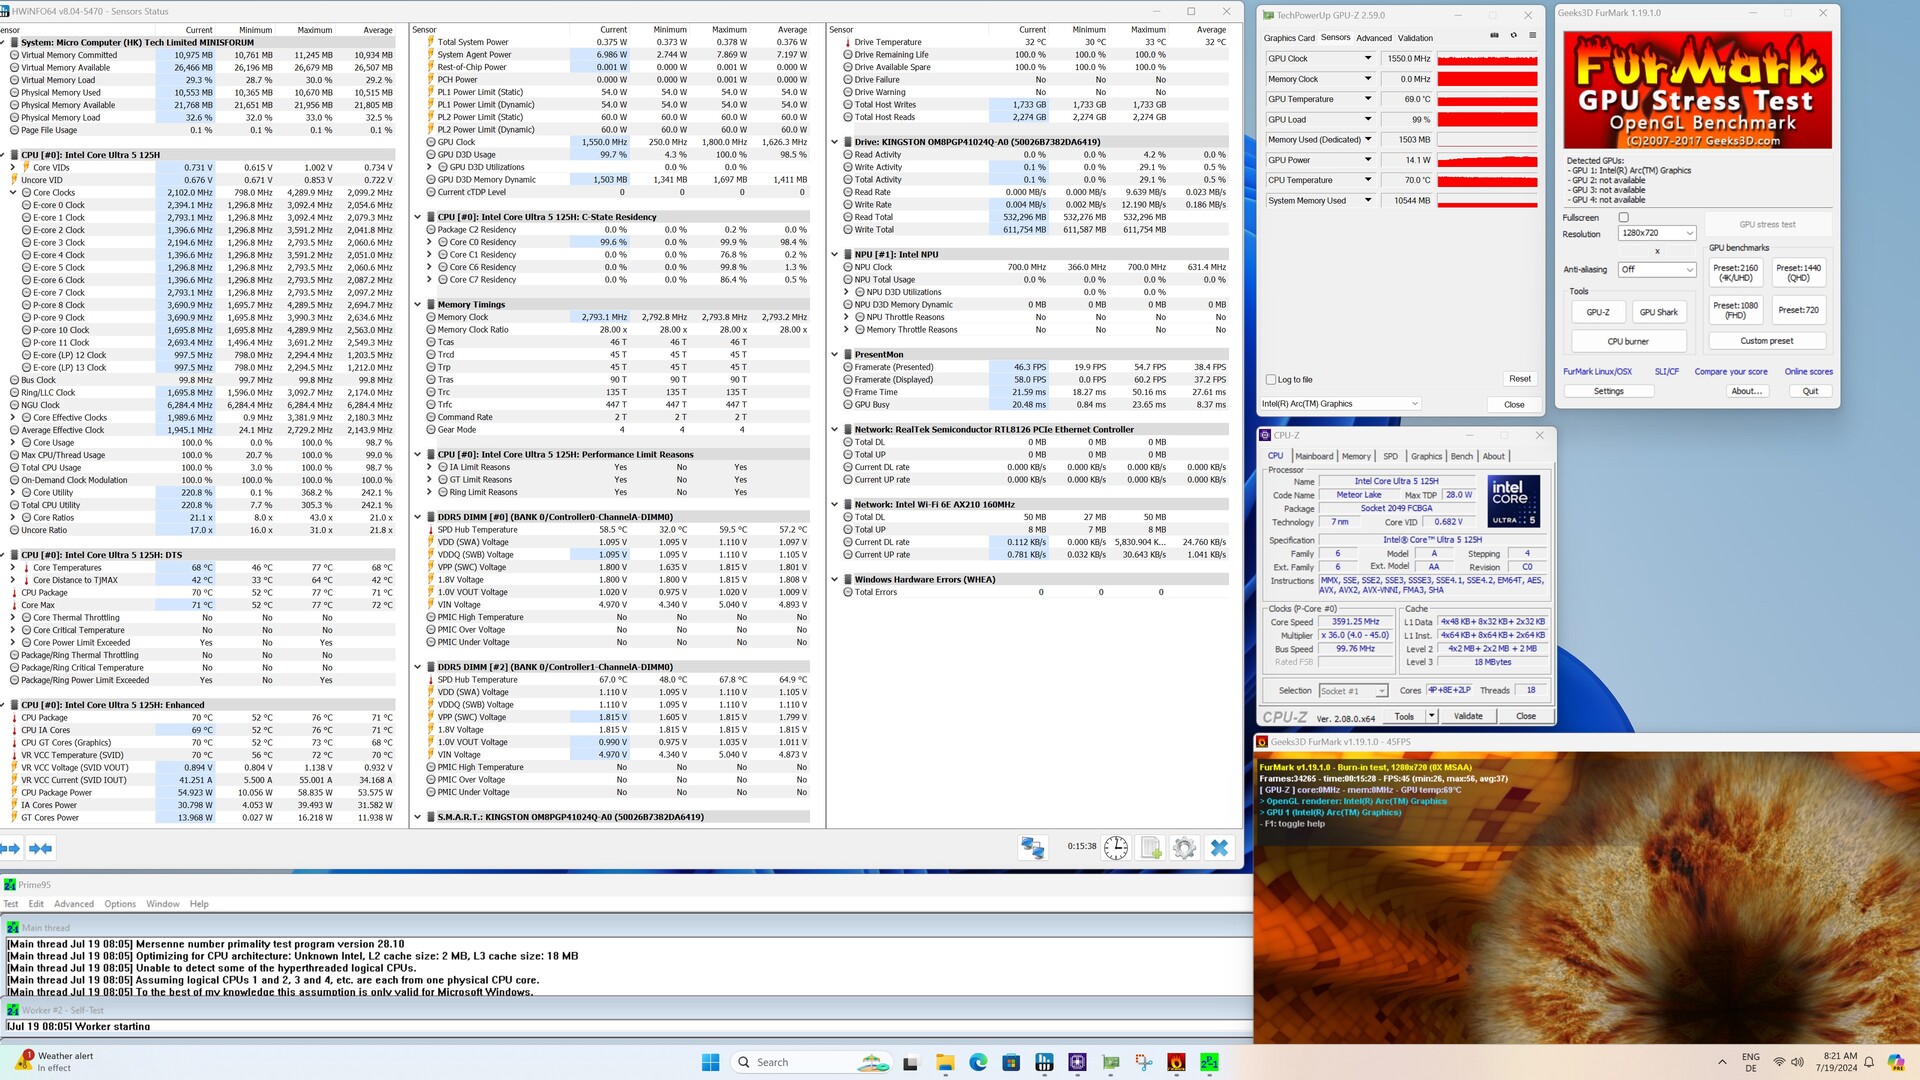Viewport: 1920px width, 1080px height.
Task: Click the CPU burner button in FurMark
Action: pyautogui.click(x=1628, y=341)
